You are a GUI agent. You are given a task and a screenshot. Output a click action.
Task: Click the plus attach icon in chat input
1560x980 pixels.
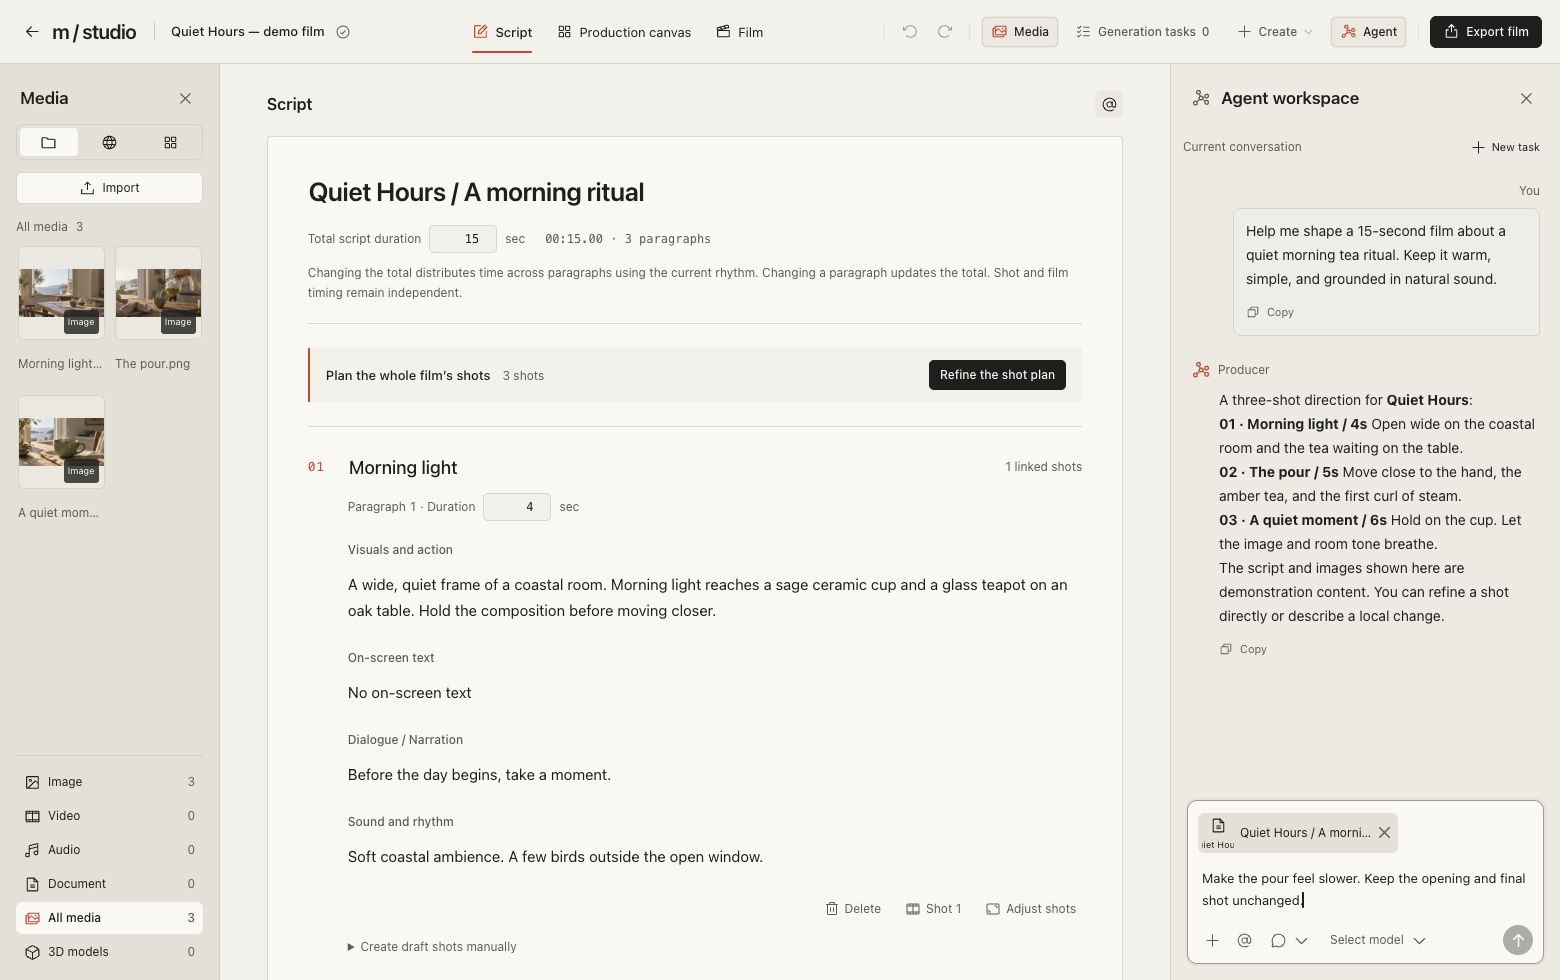click(x=1212, y=940)
